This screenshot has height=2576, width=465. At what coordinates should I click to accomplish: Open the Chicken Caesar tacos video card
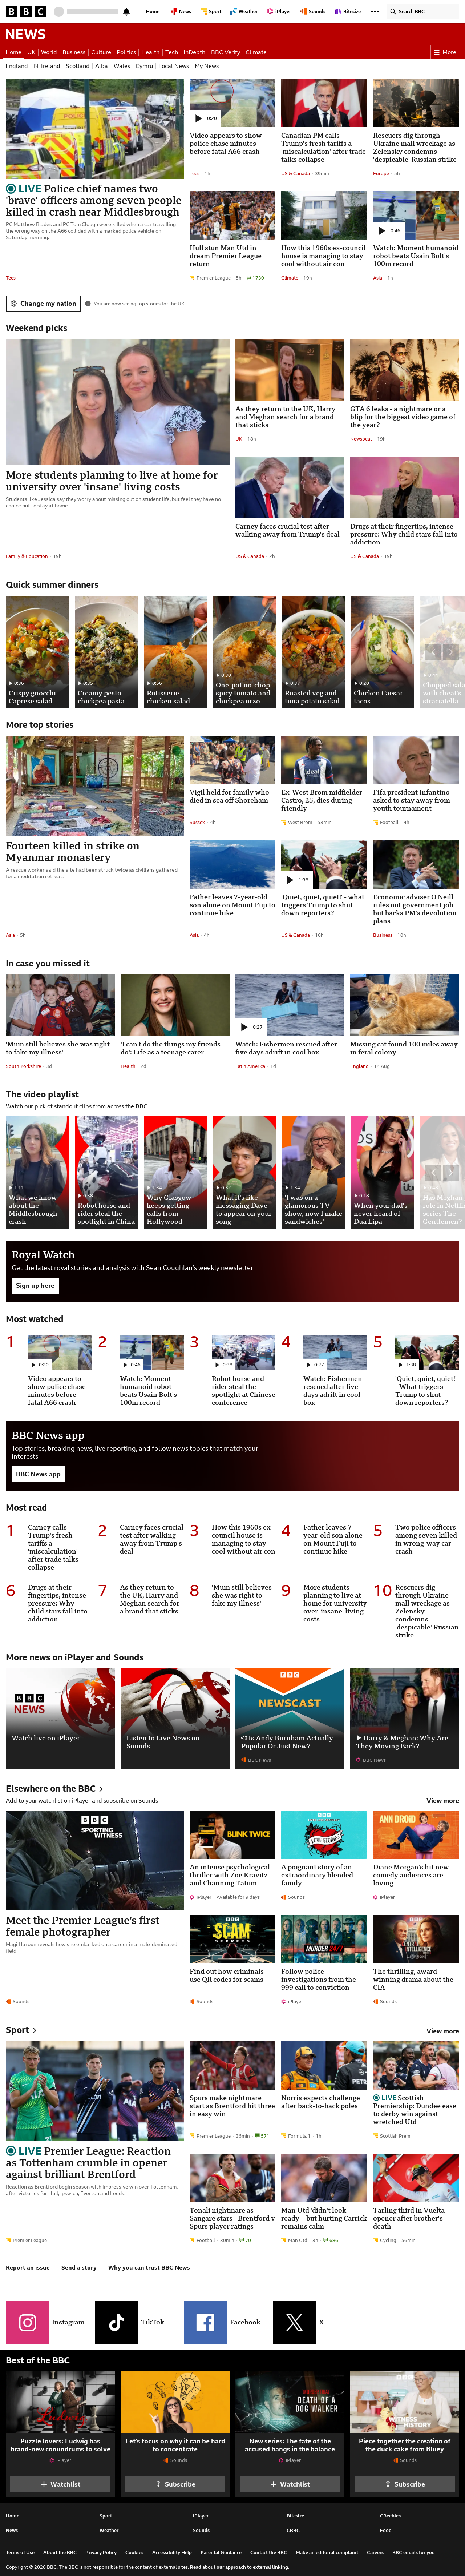(382, 652)
